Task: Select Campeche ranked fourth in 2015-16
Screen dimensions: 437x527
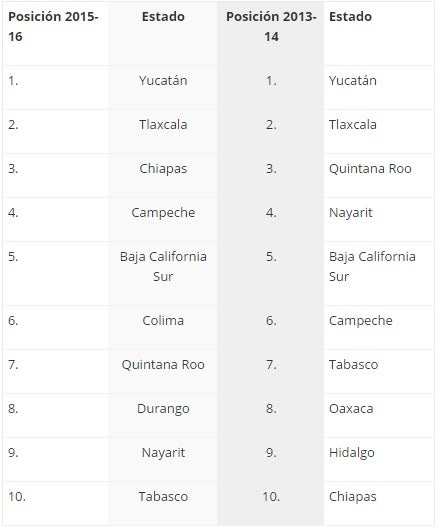Action: (x=163, y=213)
